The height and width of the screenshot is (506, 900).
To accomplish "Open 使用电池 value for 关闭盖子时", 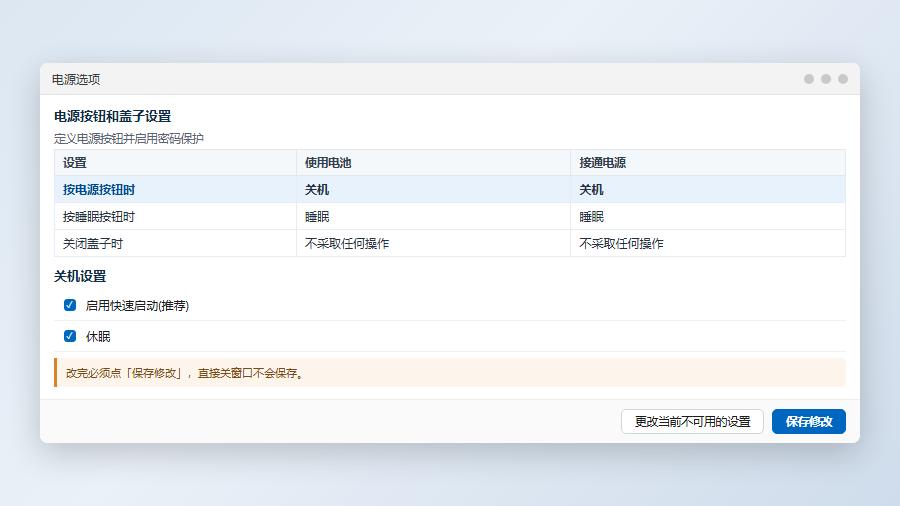I will click(x=347, y=243).
